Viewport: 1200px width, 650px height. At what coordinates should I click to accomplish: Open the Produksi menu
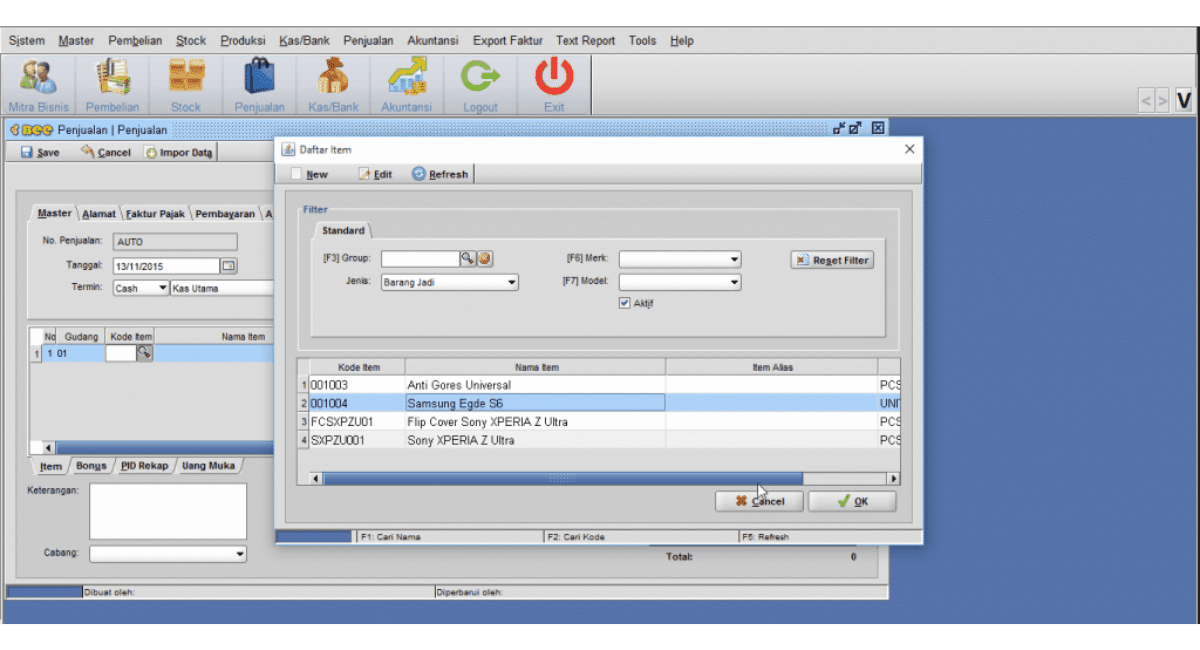(x=243, y=41)
